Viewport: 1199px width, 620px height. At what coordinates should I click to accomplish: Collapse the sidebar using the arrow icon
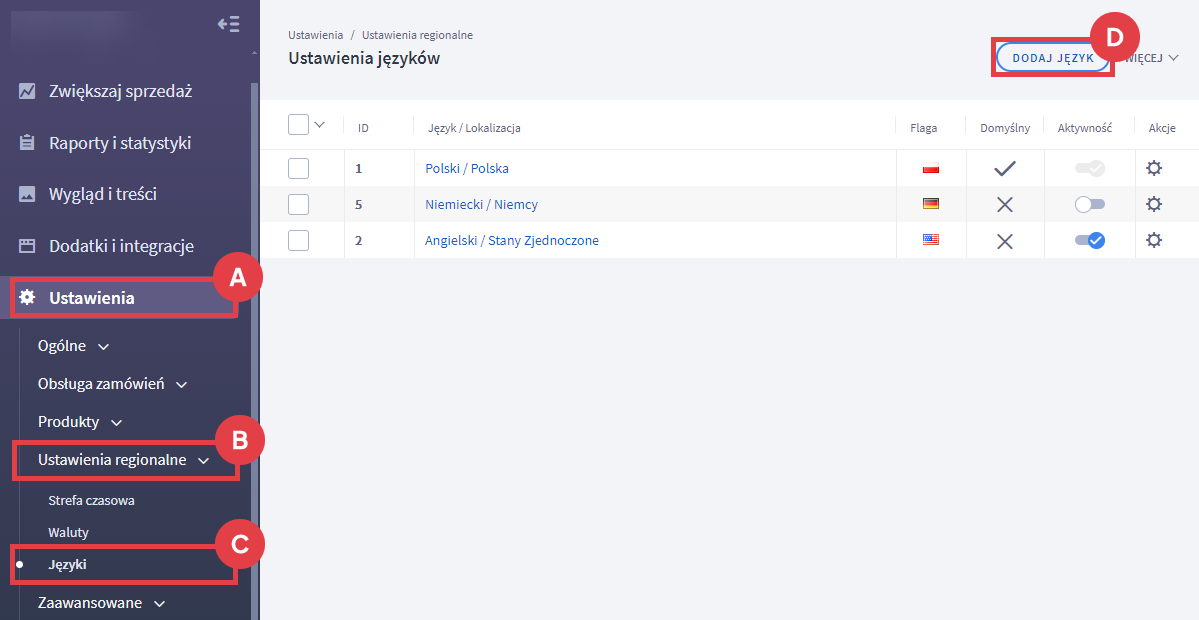pos(228,24)
